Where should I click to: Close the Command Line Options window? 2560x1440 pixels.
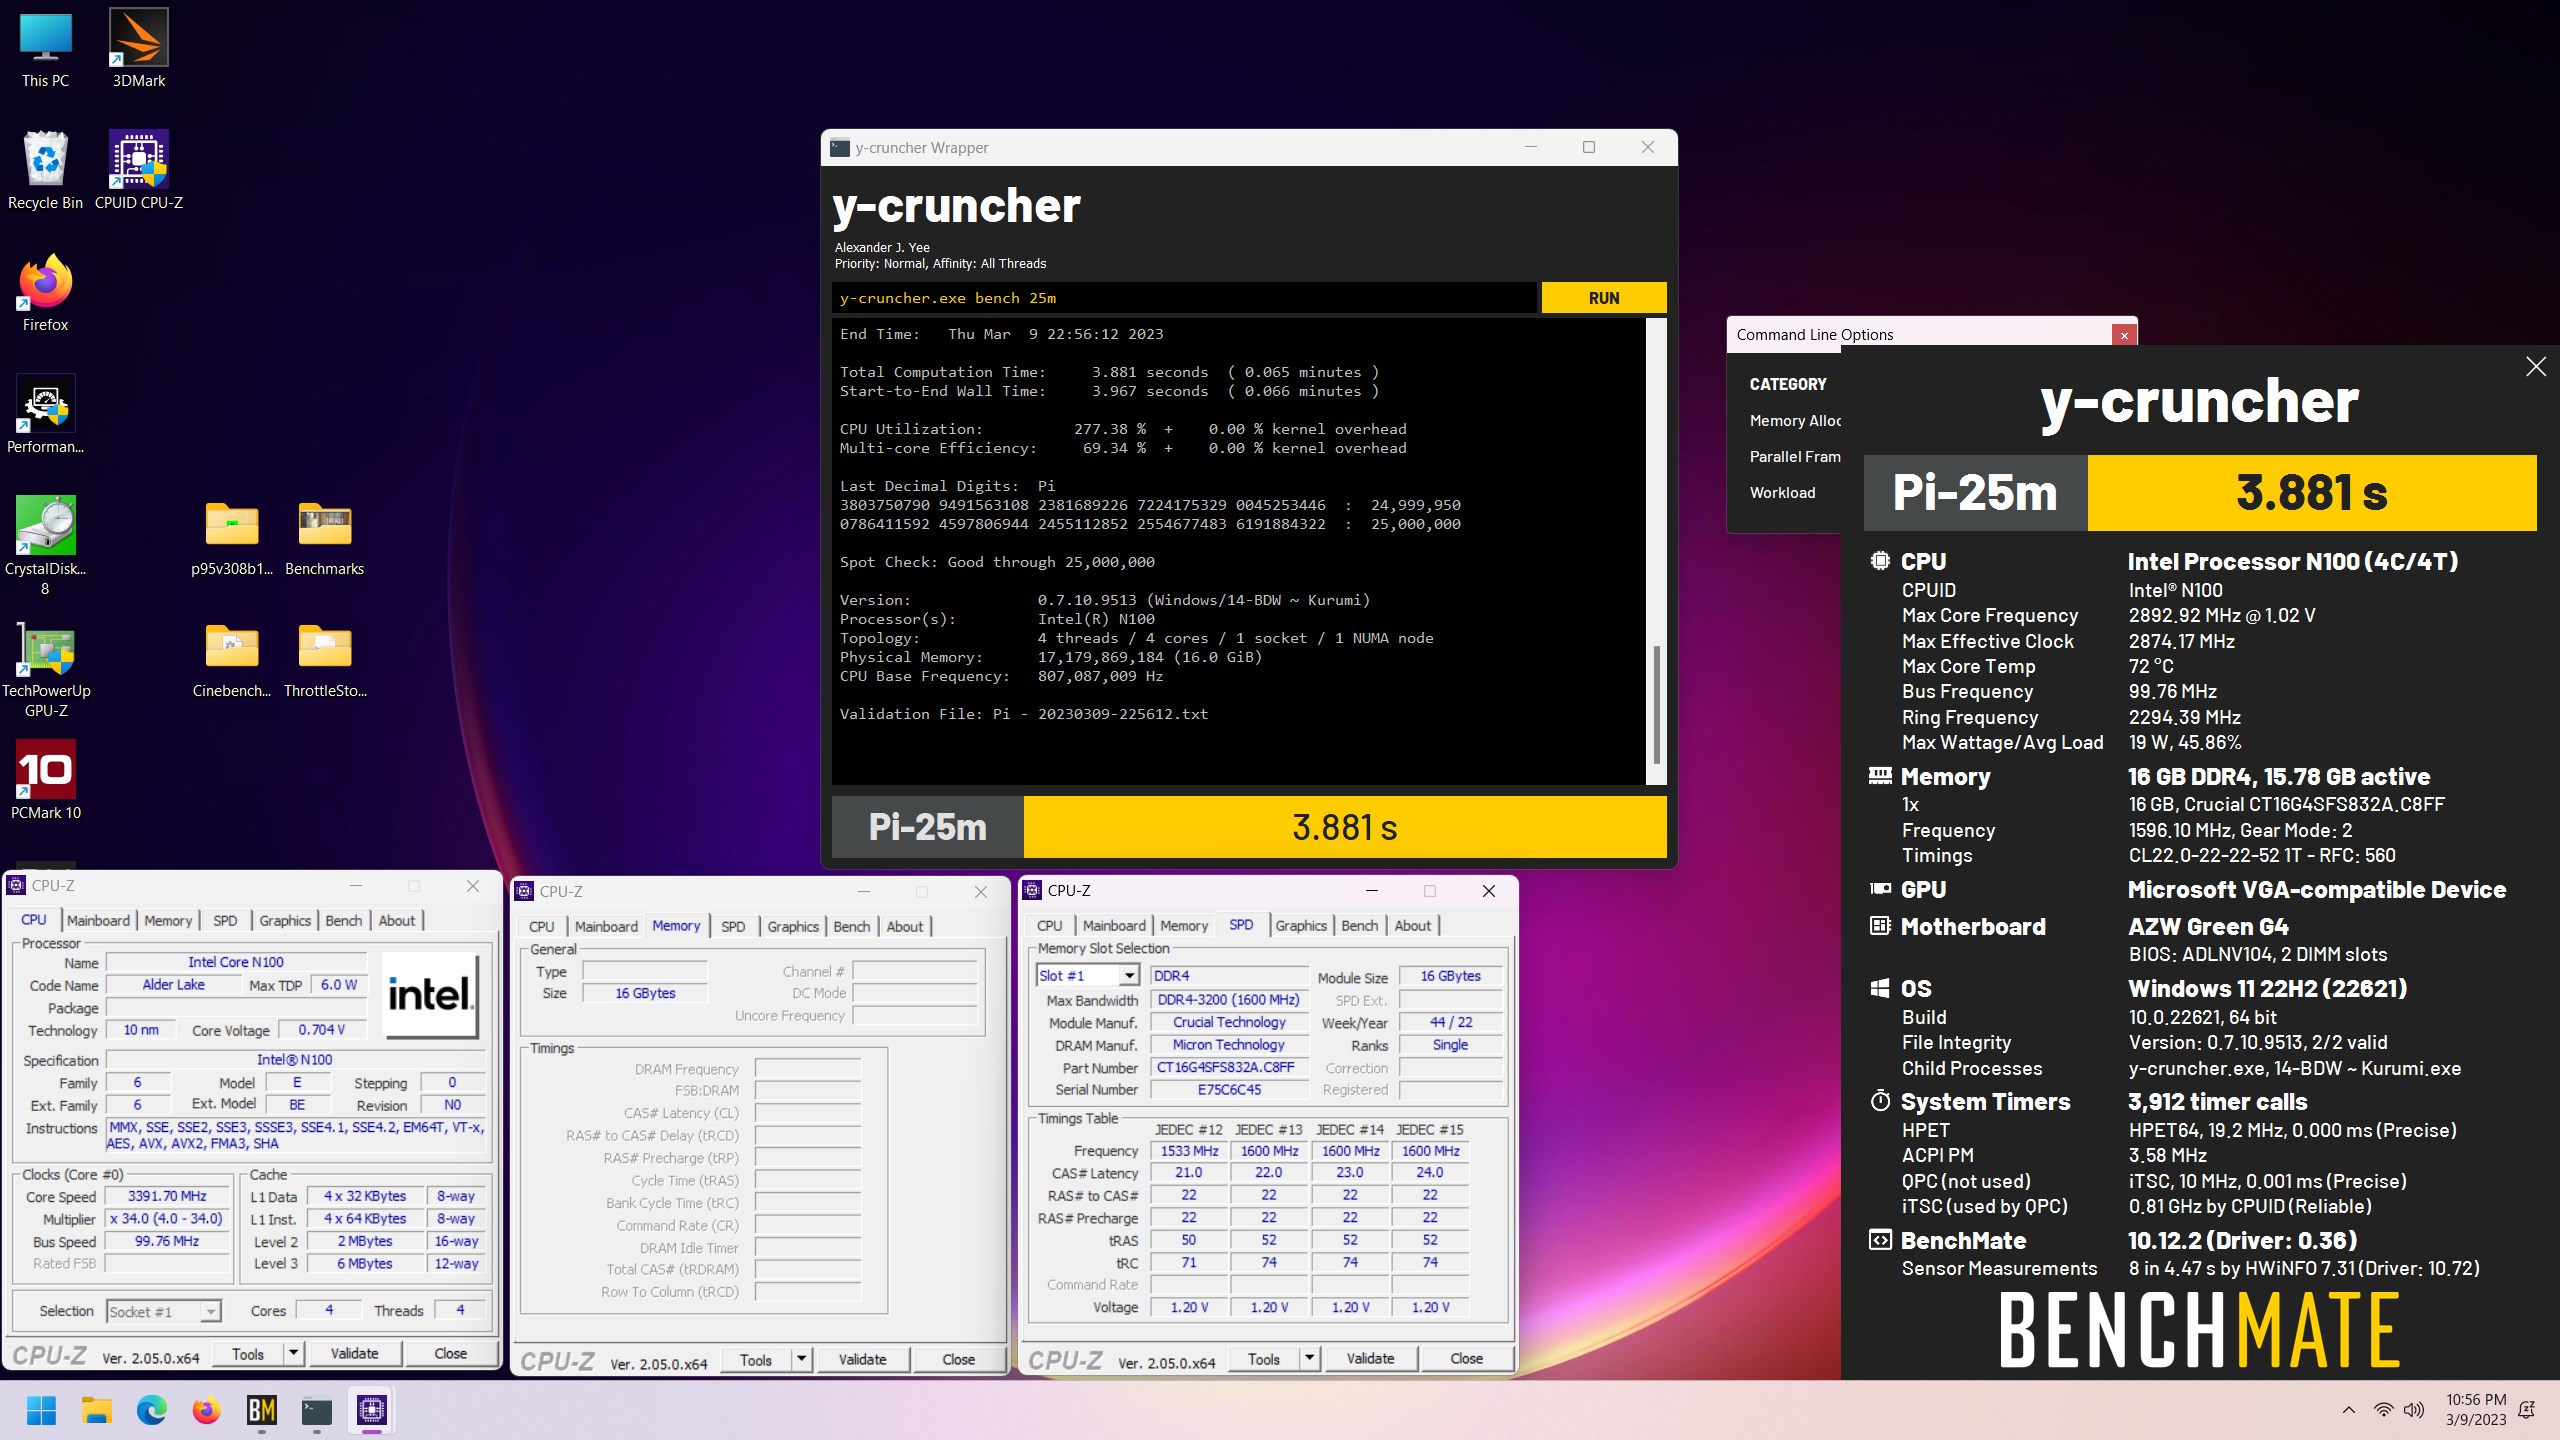2124,335
